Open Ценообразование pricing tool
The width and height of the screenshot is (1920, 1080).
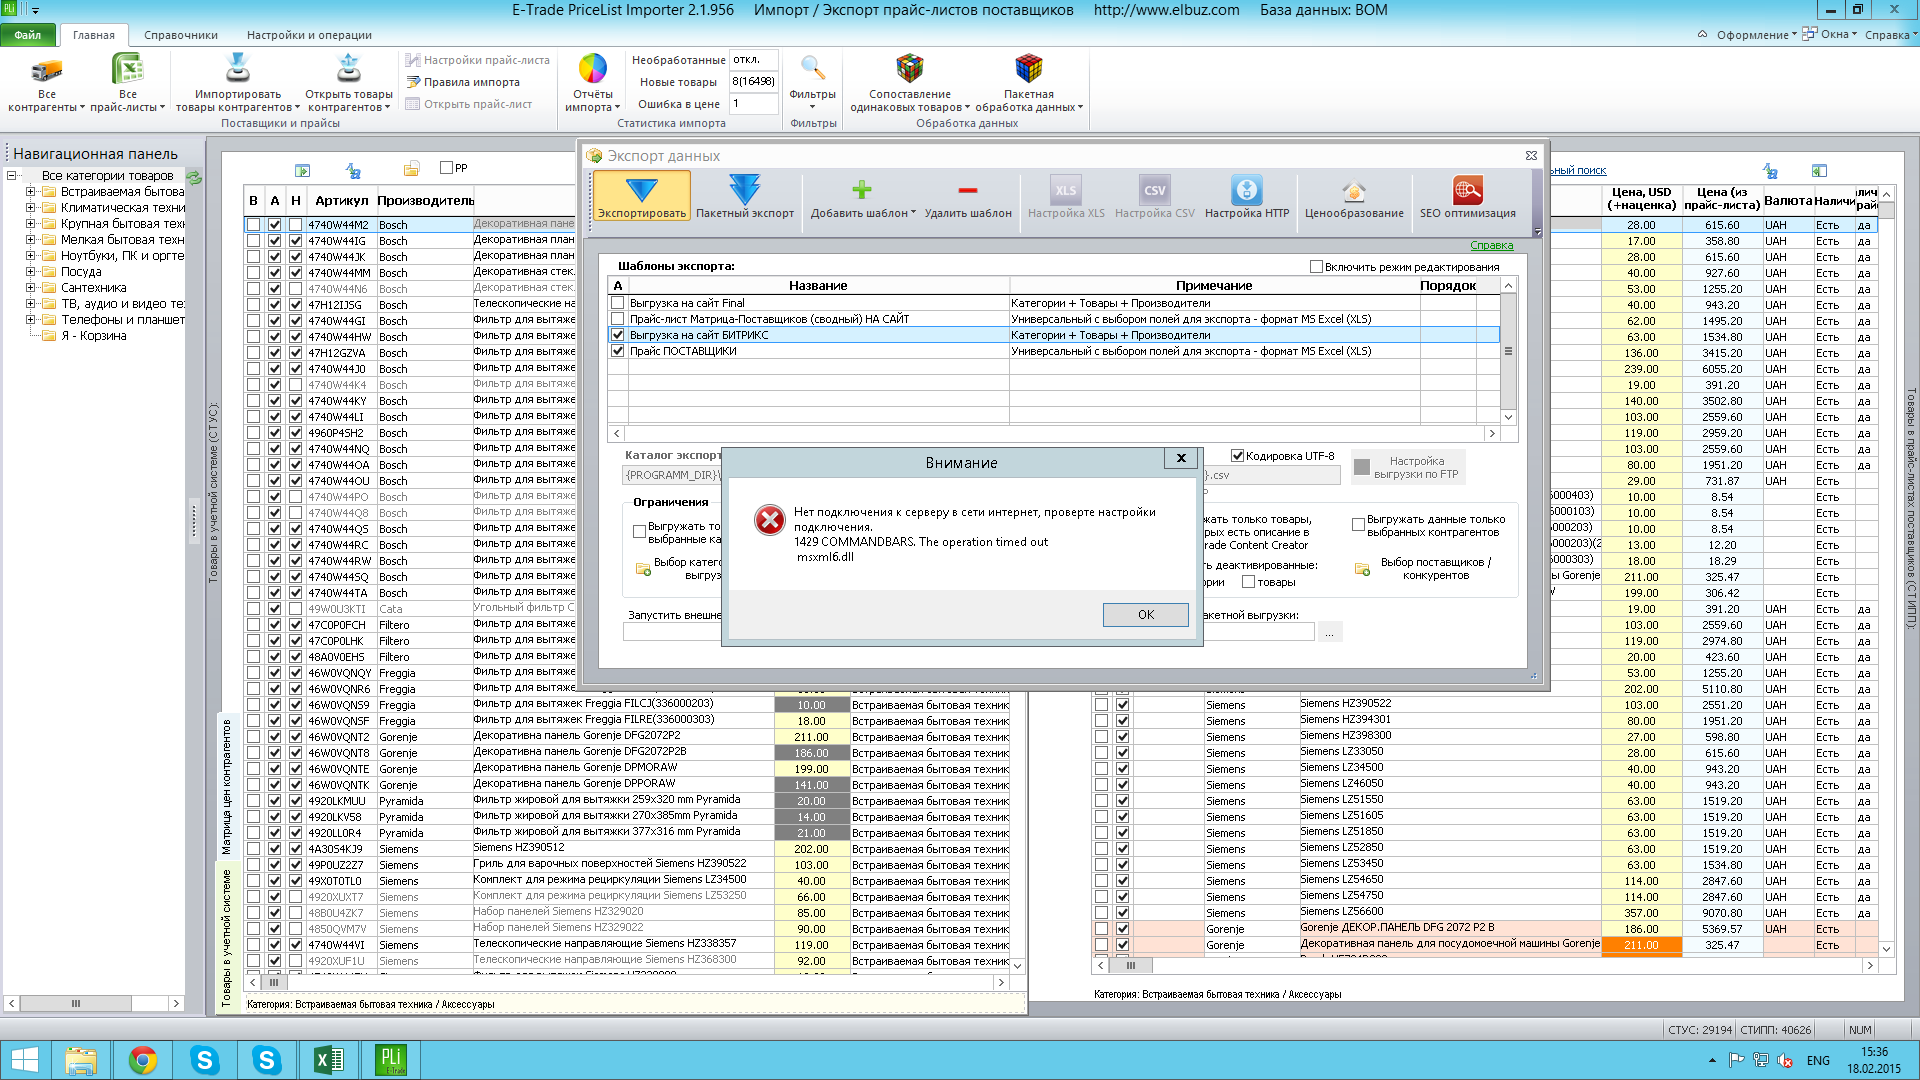click(x=1354, y=195)
